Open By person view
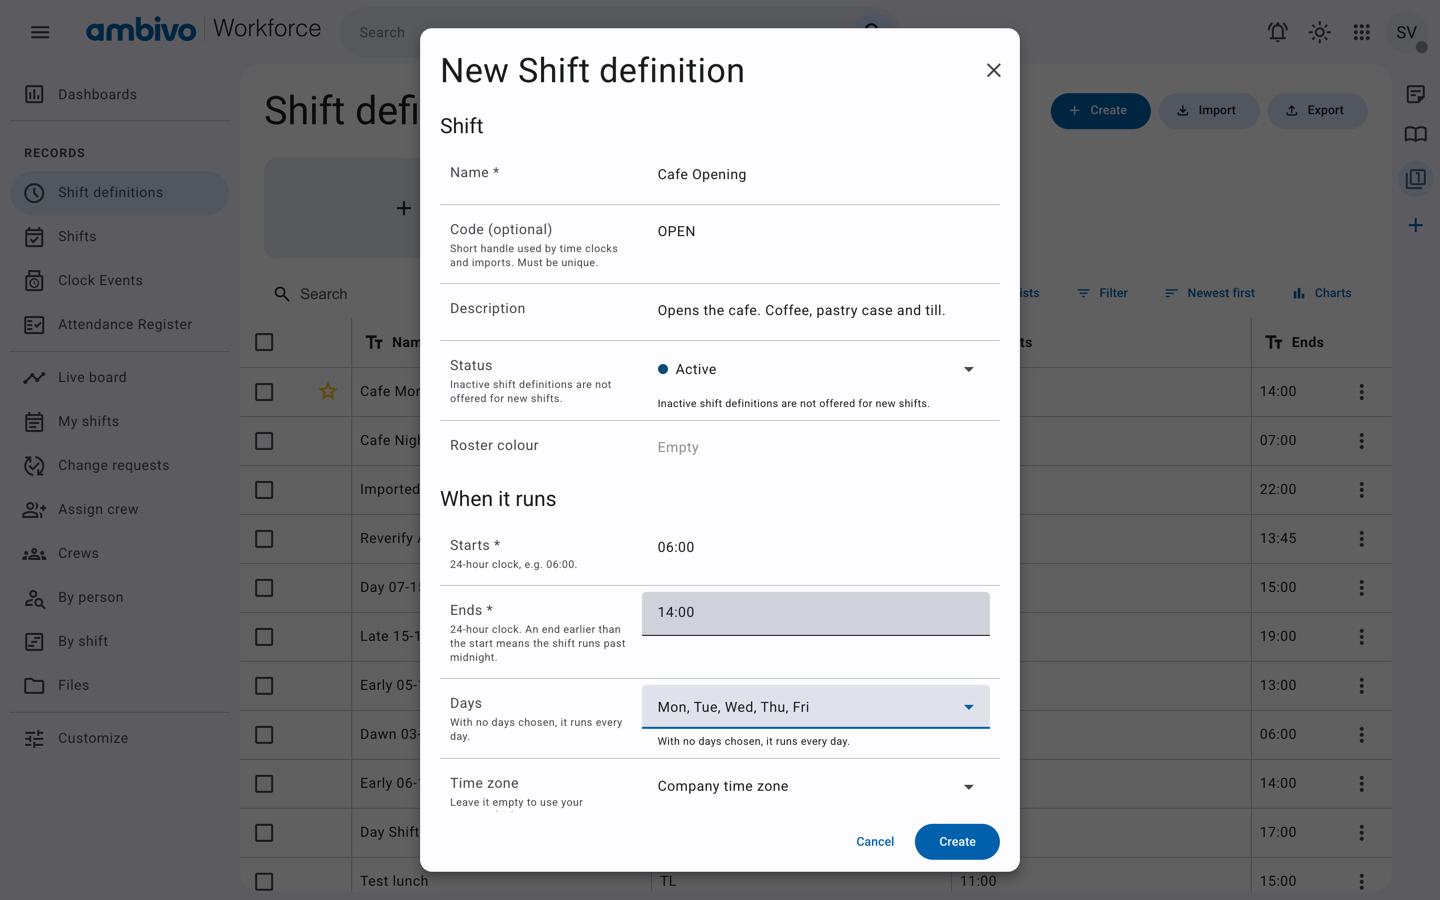The height and width of the screenshot is (900, 1440). click(x=120, y=597)
